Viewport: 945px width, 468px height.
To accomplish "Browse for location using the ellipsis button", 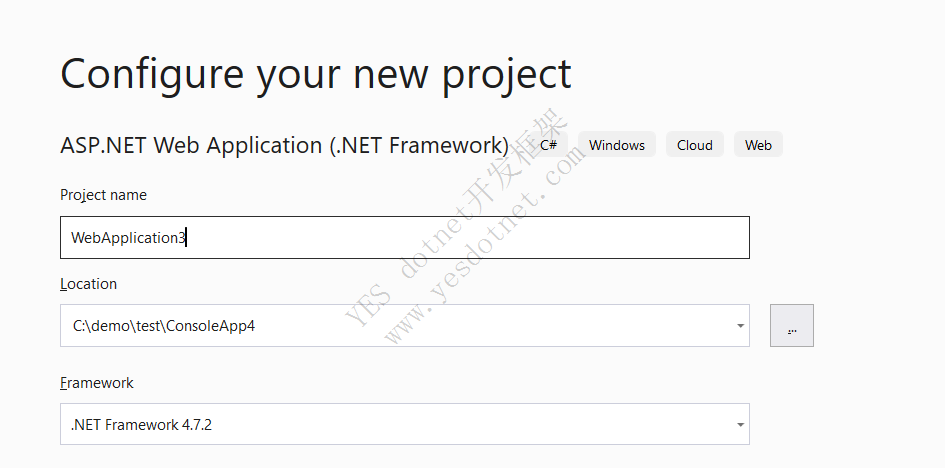I will pyautogui.click(x=792, y=325).
